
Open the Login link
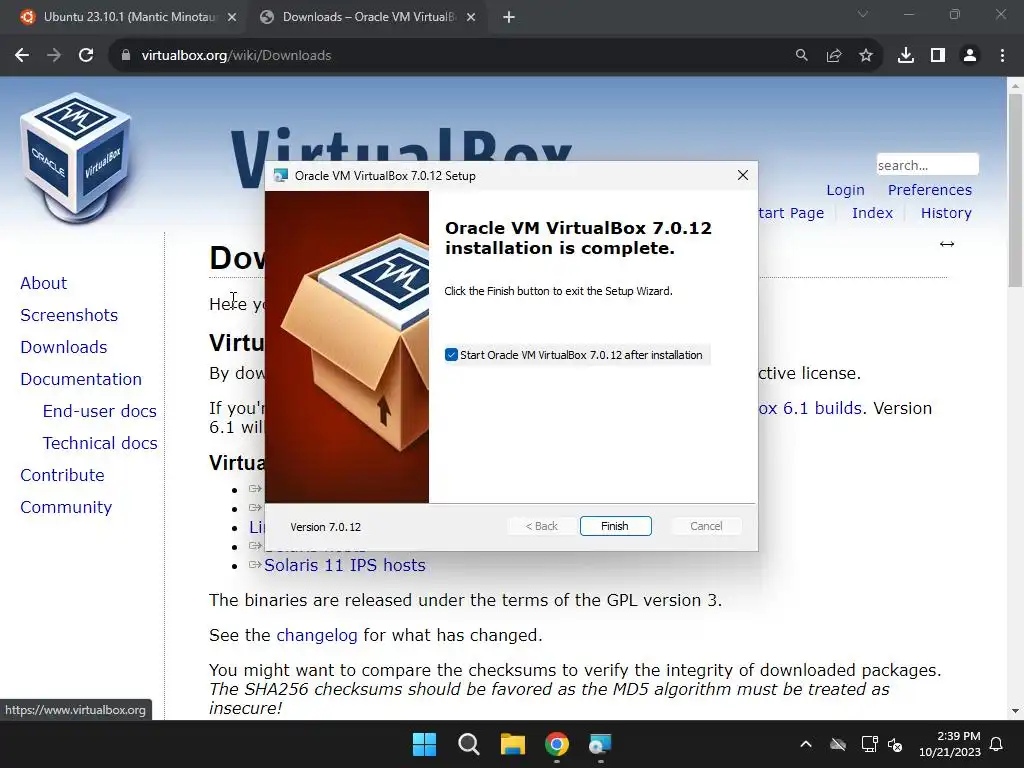(x=845, y=190)
